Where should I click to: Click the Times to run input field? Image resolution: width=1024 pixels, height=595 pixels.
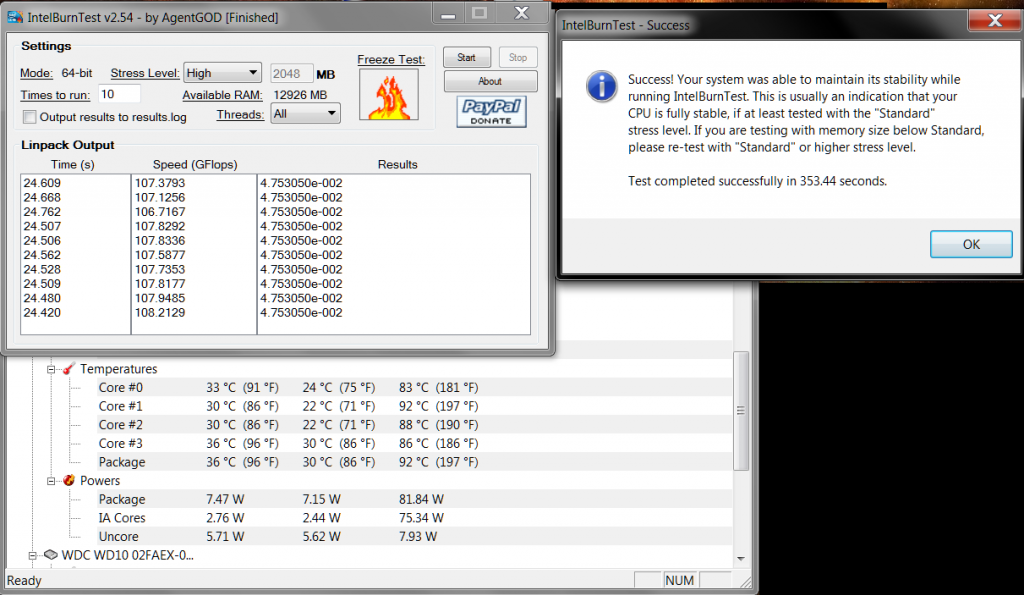(120, 94)
